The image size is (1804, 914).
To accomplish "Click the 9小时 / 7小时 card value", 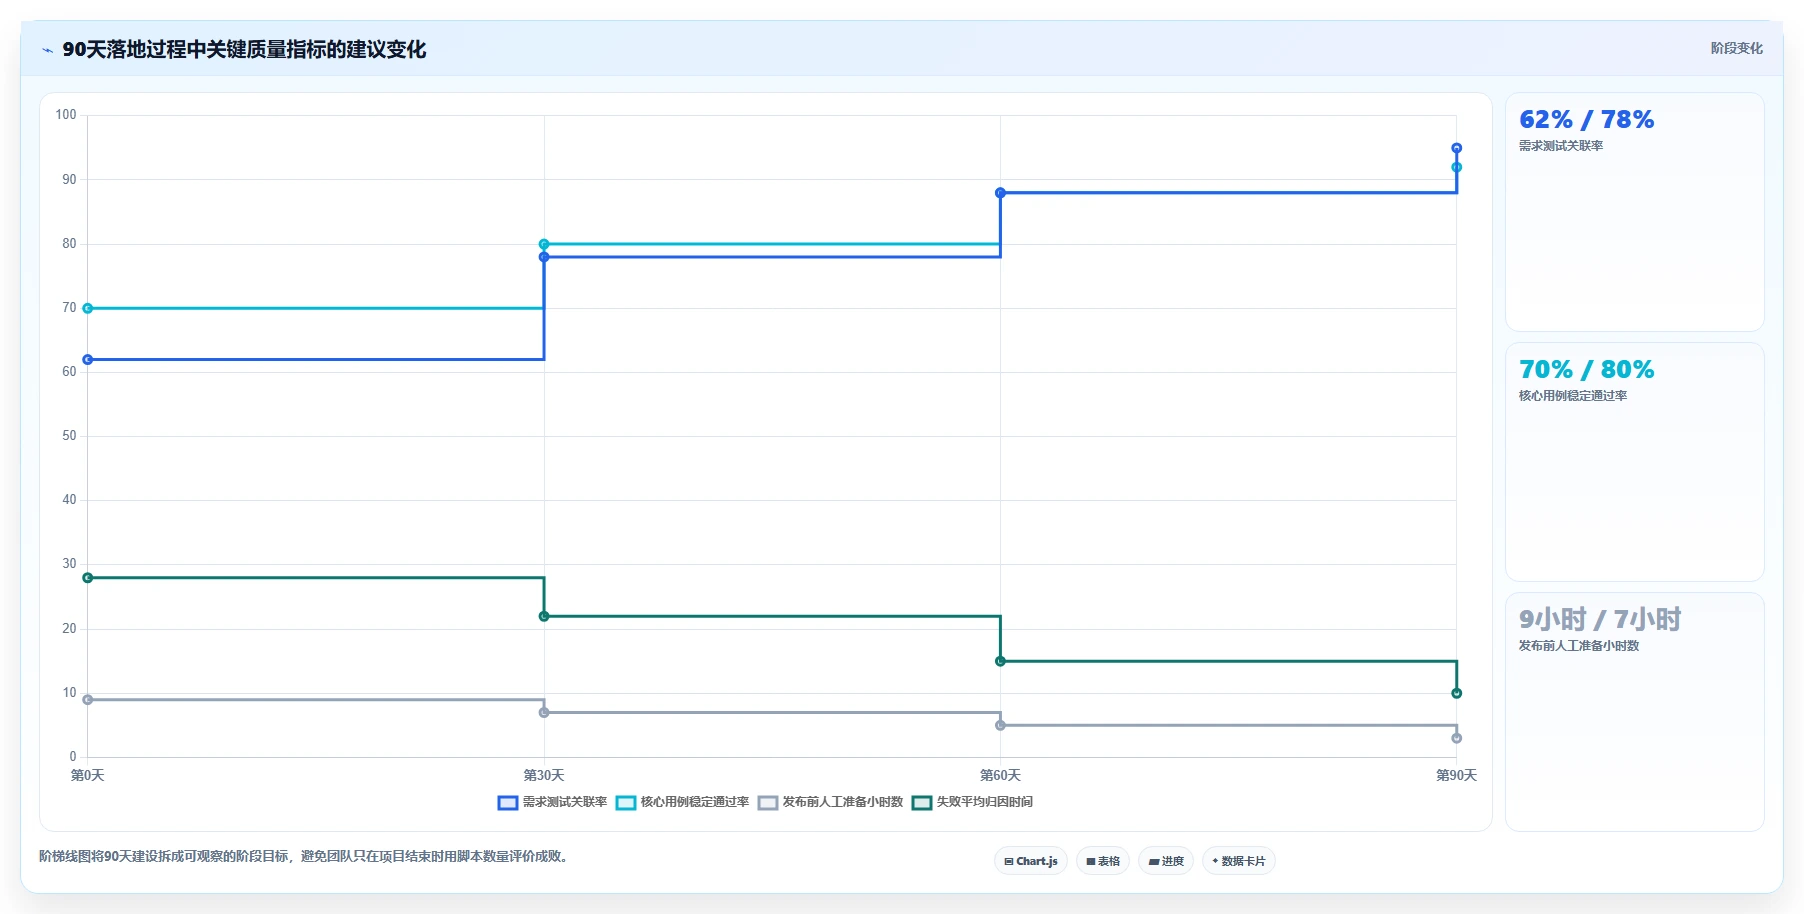I will (x=1600, y=620).
